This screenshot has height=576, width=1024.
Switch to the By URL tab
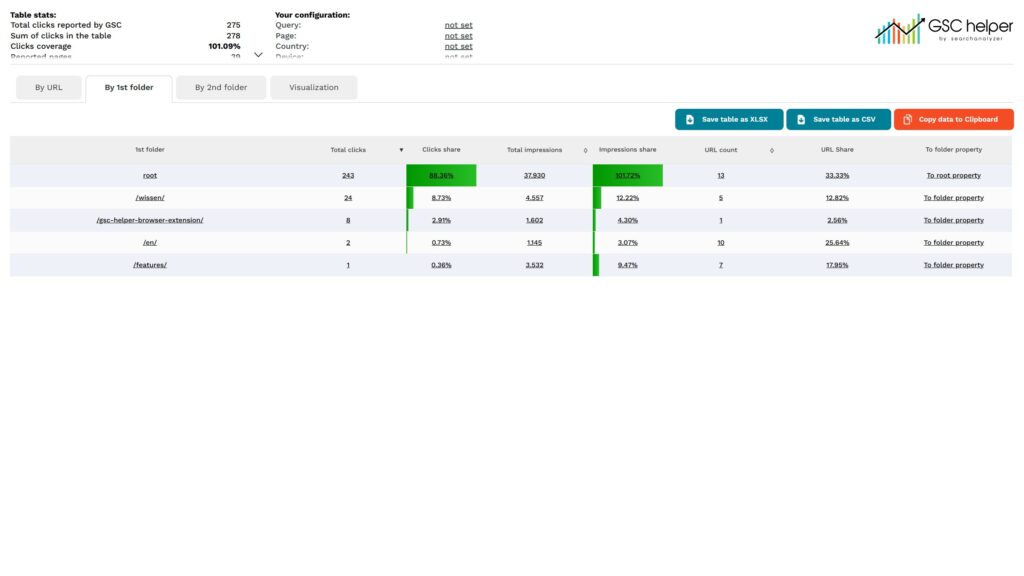[x=48, y=88]
